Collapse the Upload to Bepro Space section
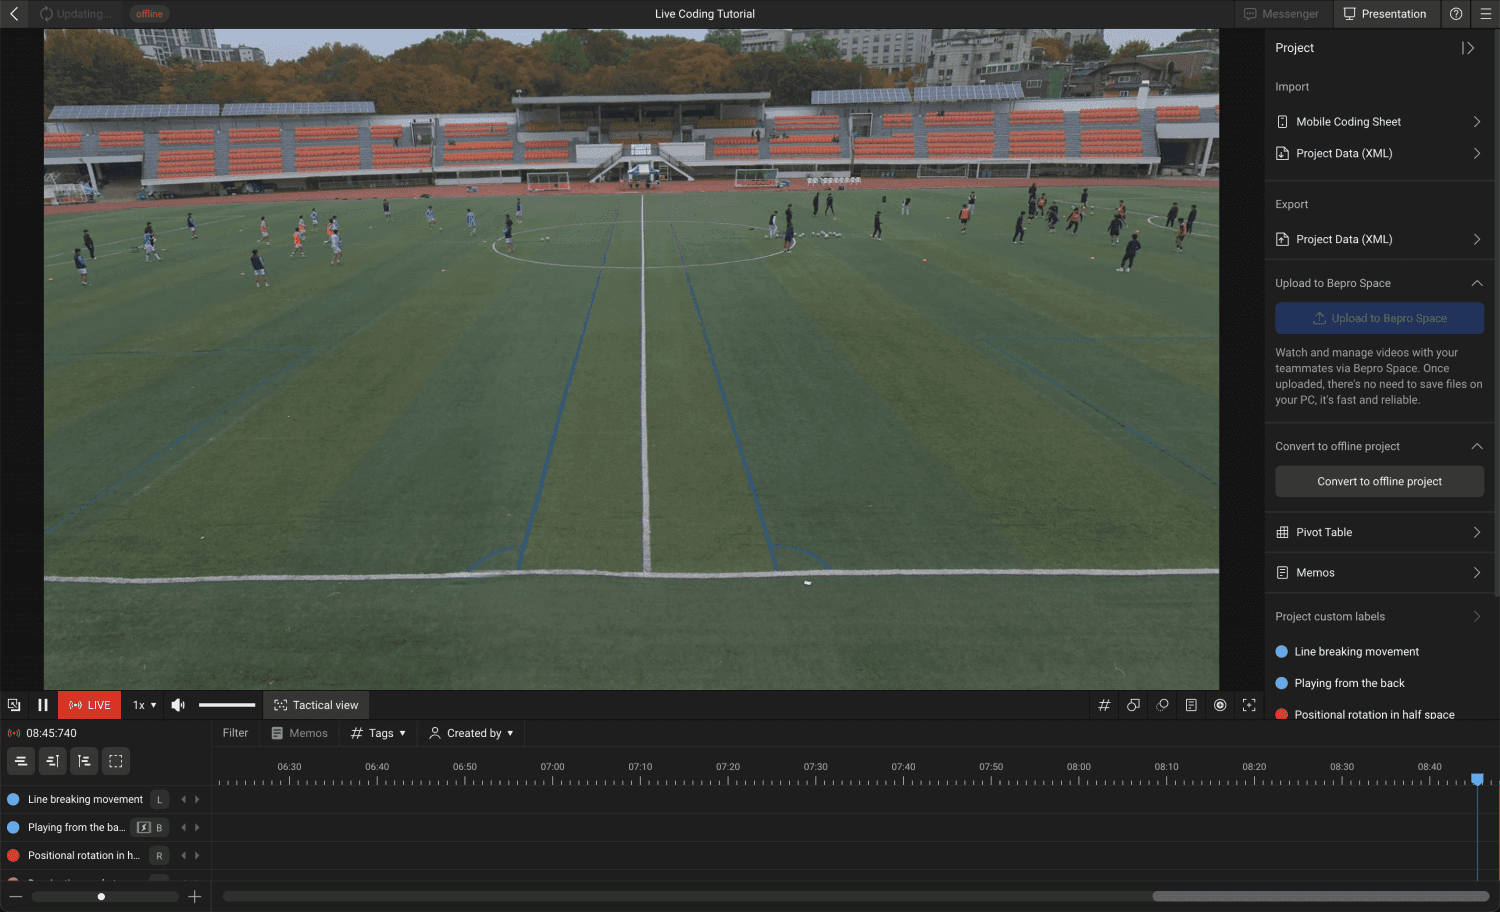 pyautogui.click(x=1476, y=283)
